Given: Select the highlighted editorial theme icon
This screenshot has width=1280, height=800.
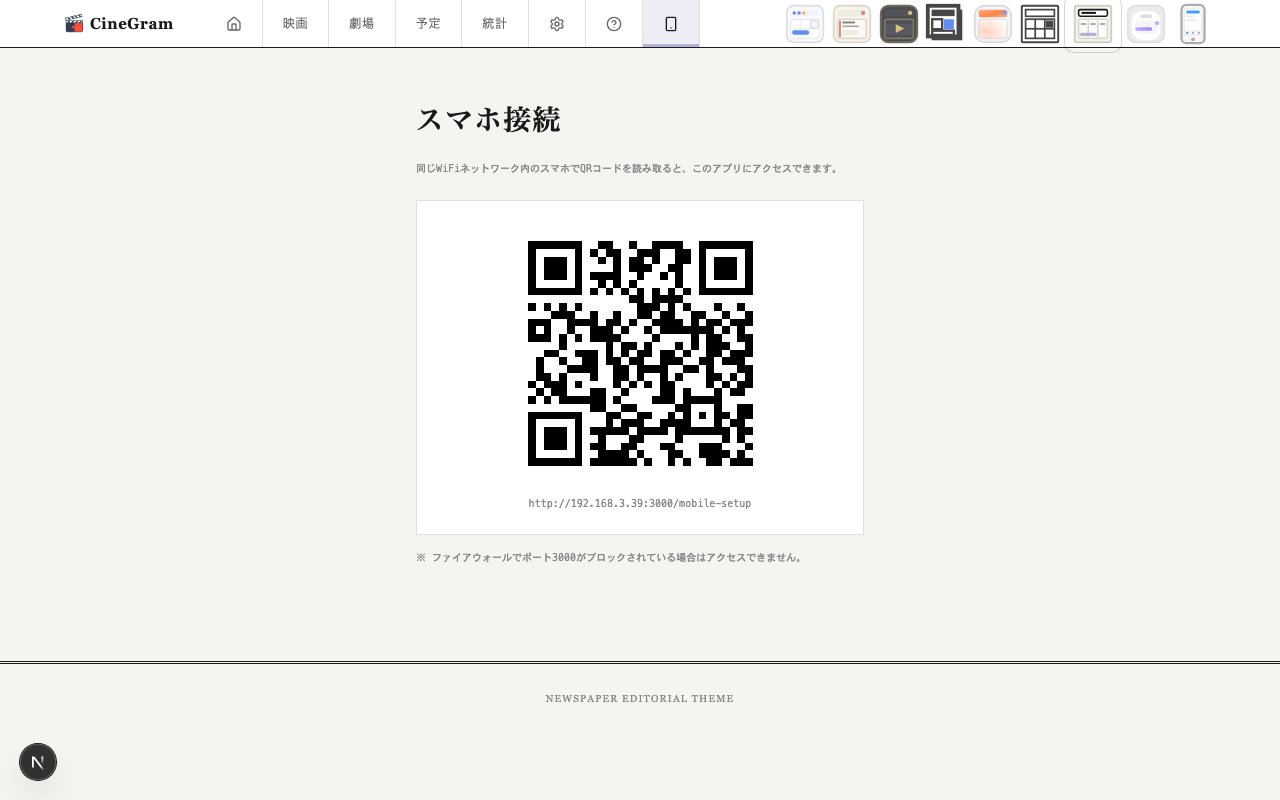Looking at the screenshot, I should 1092,23.
